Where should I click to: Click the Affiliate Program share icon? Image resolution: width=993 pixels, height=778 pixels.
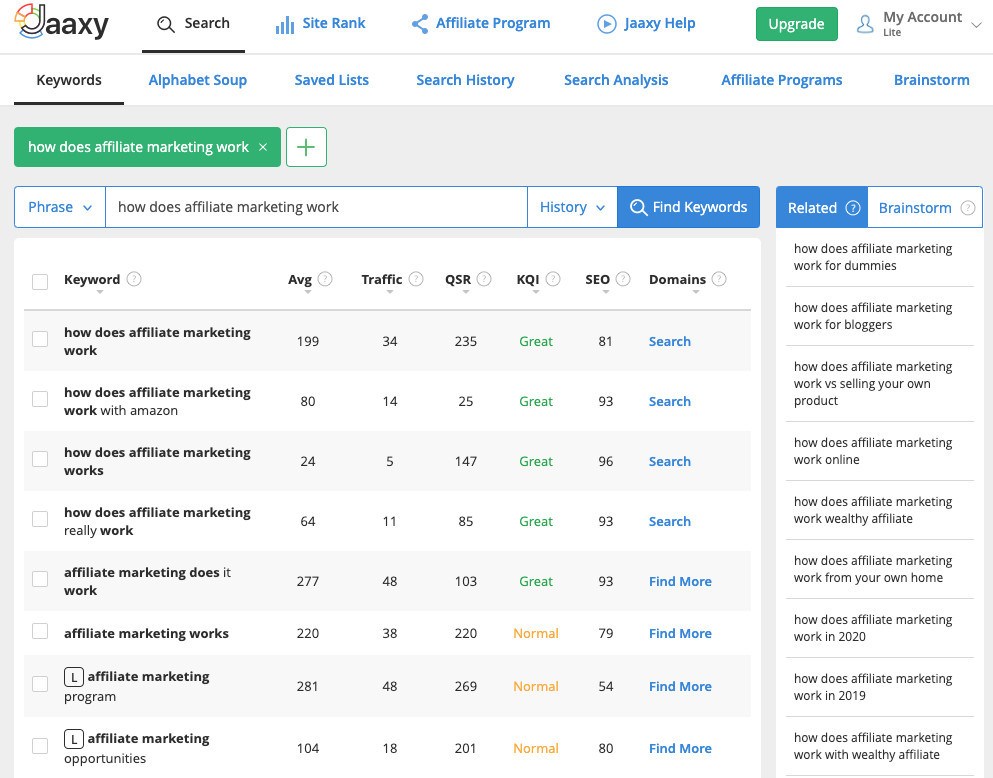pos(420,24)
